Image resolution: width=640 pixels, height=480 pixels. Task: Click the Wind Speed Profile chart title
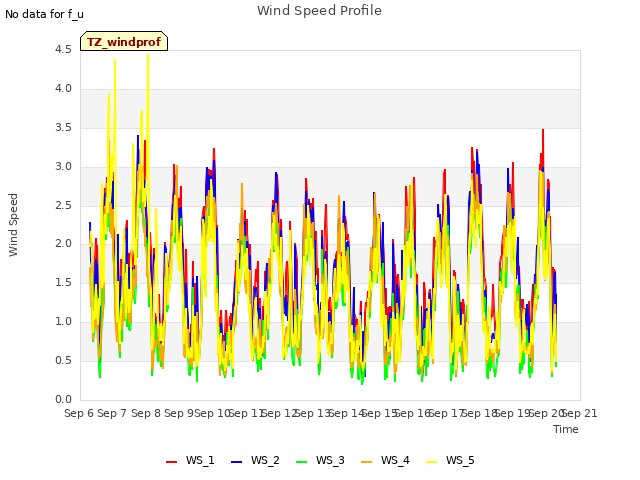(x=319, y=11)
